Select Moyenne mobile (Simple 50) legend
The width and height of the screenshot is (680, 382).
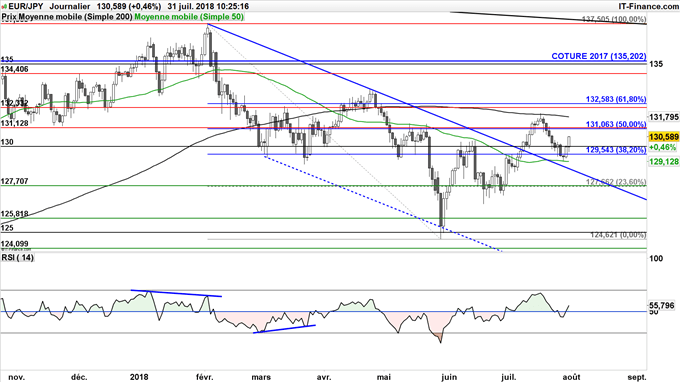[x=189, y=17]
